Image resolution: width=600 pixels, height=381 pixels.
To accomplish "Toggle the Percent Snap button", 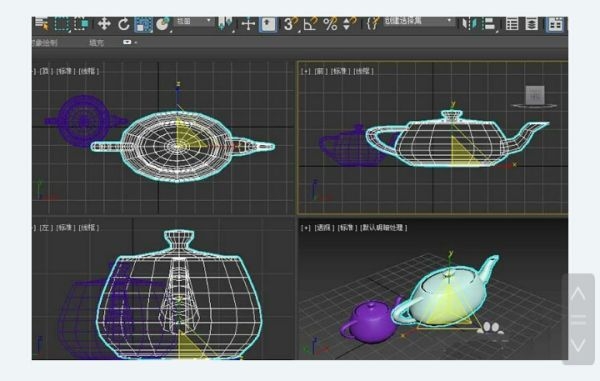I will click(x=330, y=24).
